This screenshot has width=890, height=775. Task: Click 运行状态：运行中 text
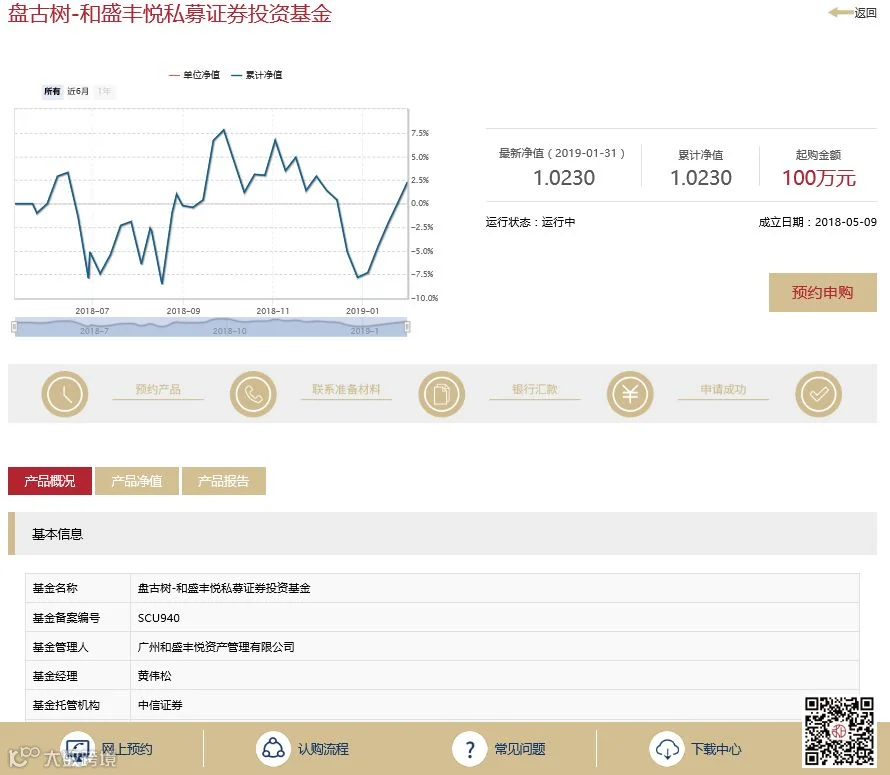tap(530, 222)
